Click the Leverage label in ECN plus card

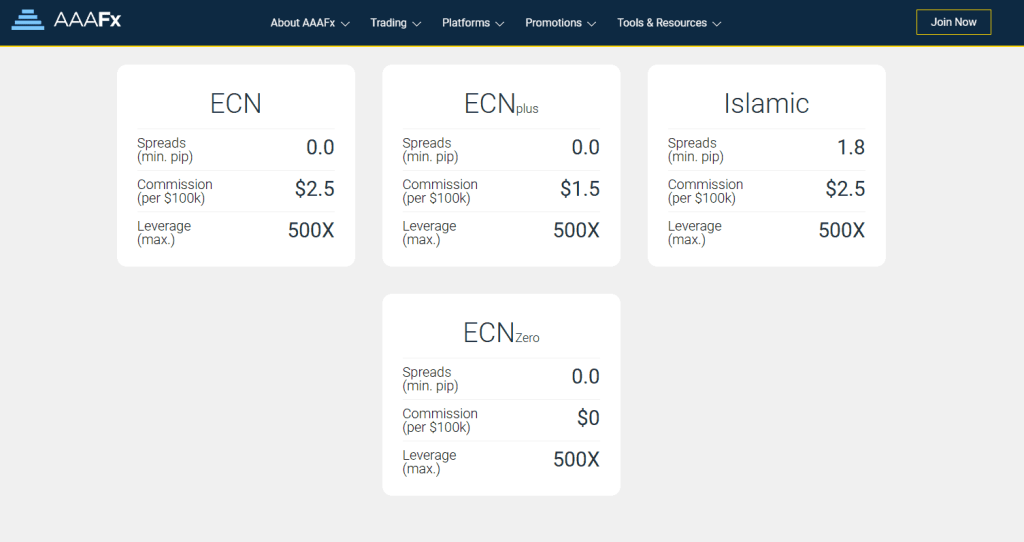tap(429, 232)
